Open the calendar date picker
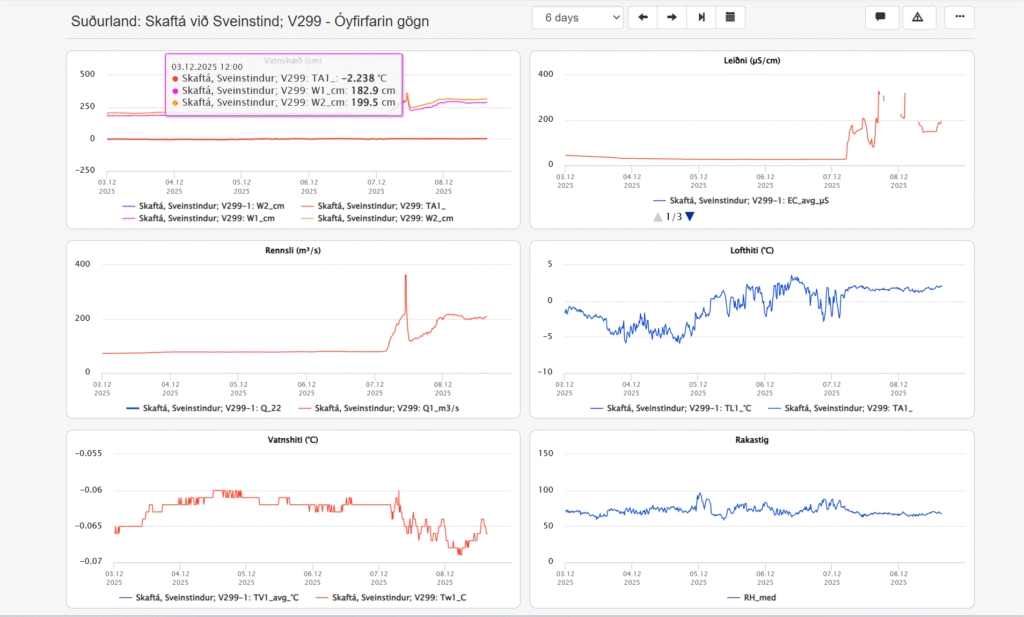The width and height of the screenshot is (1024, 617). (x=731, y=17)
